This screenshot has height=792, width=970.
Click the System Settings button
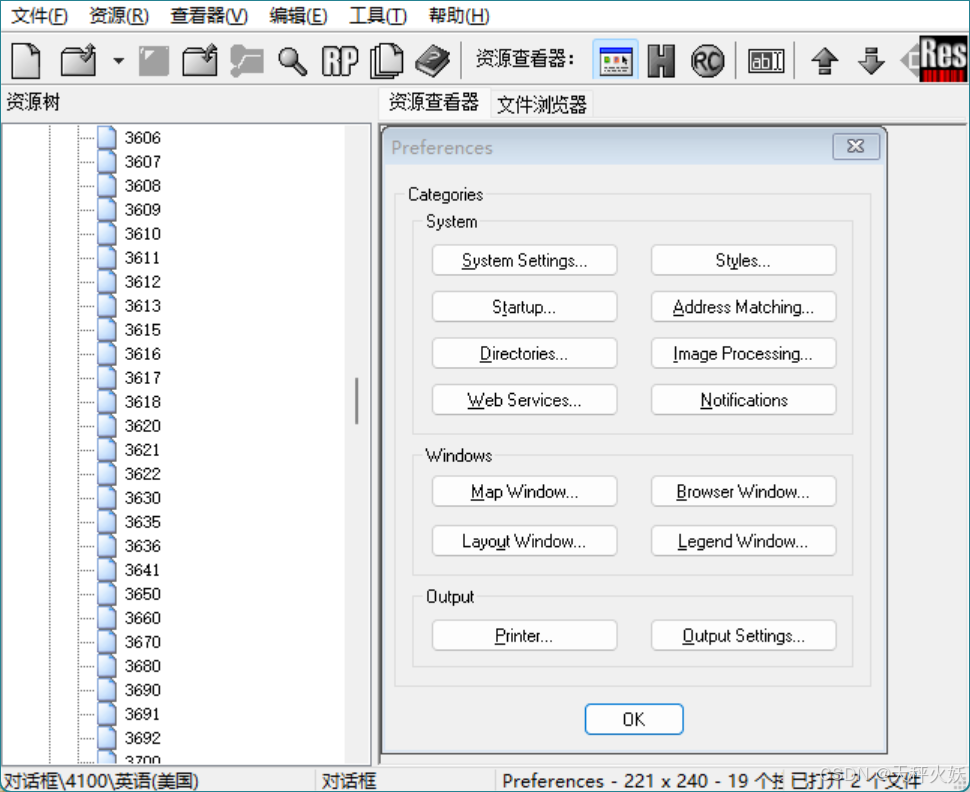click(524, 260)
